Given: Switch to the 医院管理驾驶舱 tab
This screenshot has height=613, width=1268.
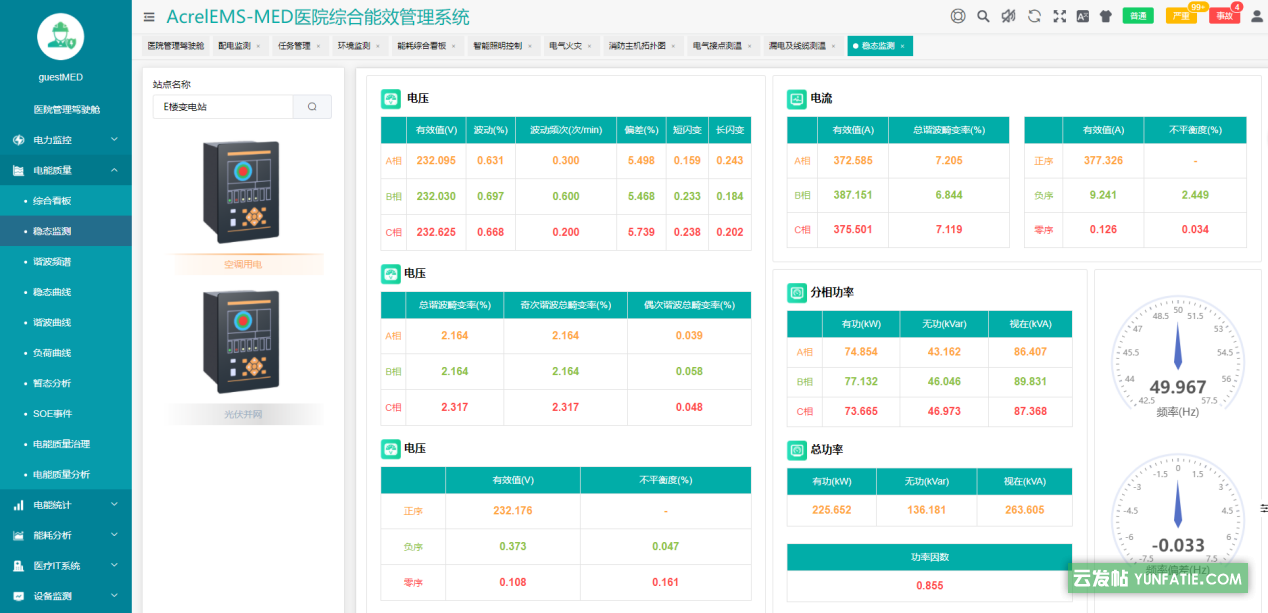Looking at the screenshot, I should [176, 46].
